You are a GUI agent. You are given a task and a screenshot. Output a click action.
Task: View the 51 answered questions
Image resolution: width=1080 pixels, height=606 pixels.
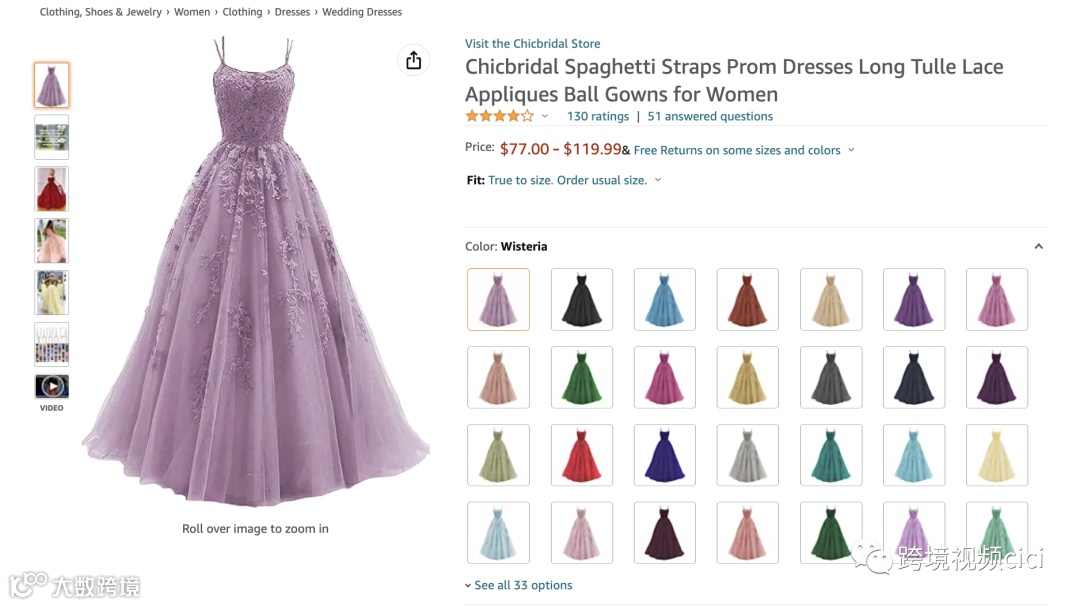point(710,117)
